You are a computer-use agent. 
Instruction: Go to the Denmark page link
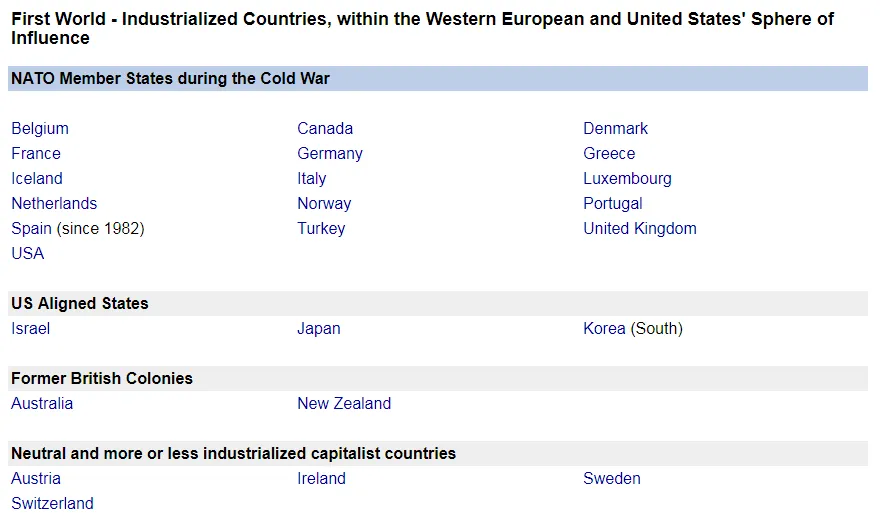coord(615,128)
